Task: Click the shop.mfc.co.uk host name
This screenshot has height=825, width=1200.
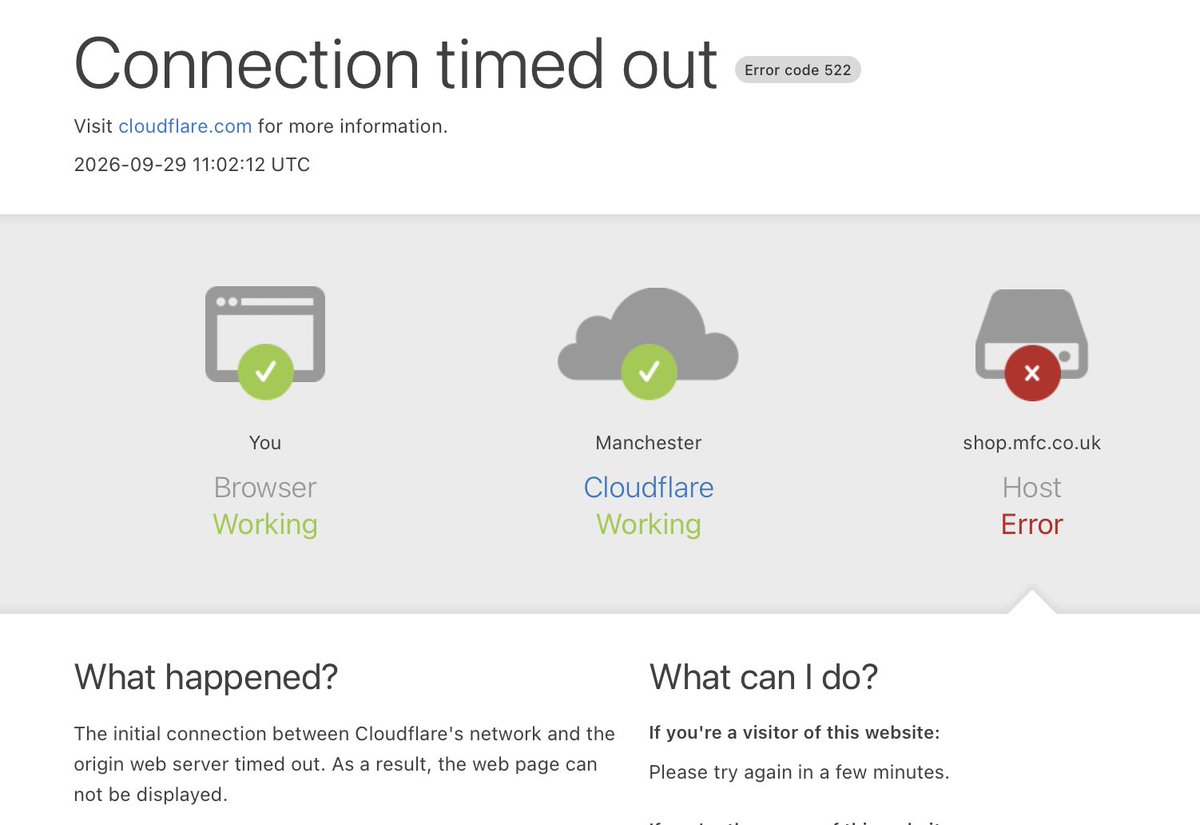Action: (x=1032, y=442)
